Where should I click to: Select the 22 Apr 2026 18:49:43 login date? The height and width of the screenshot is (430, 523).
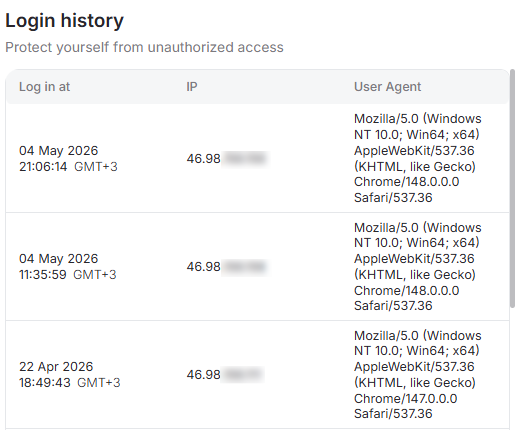69,374
